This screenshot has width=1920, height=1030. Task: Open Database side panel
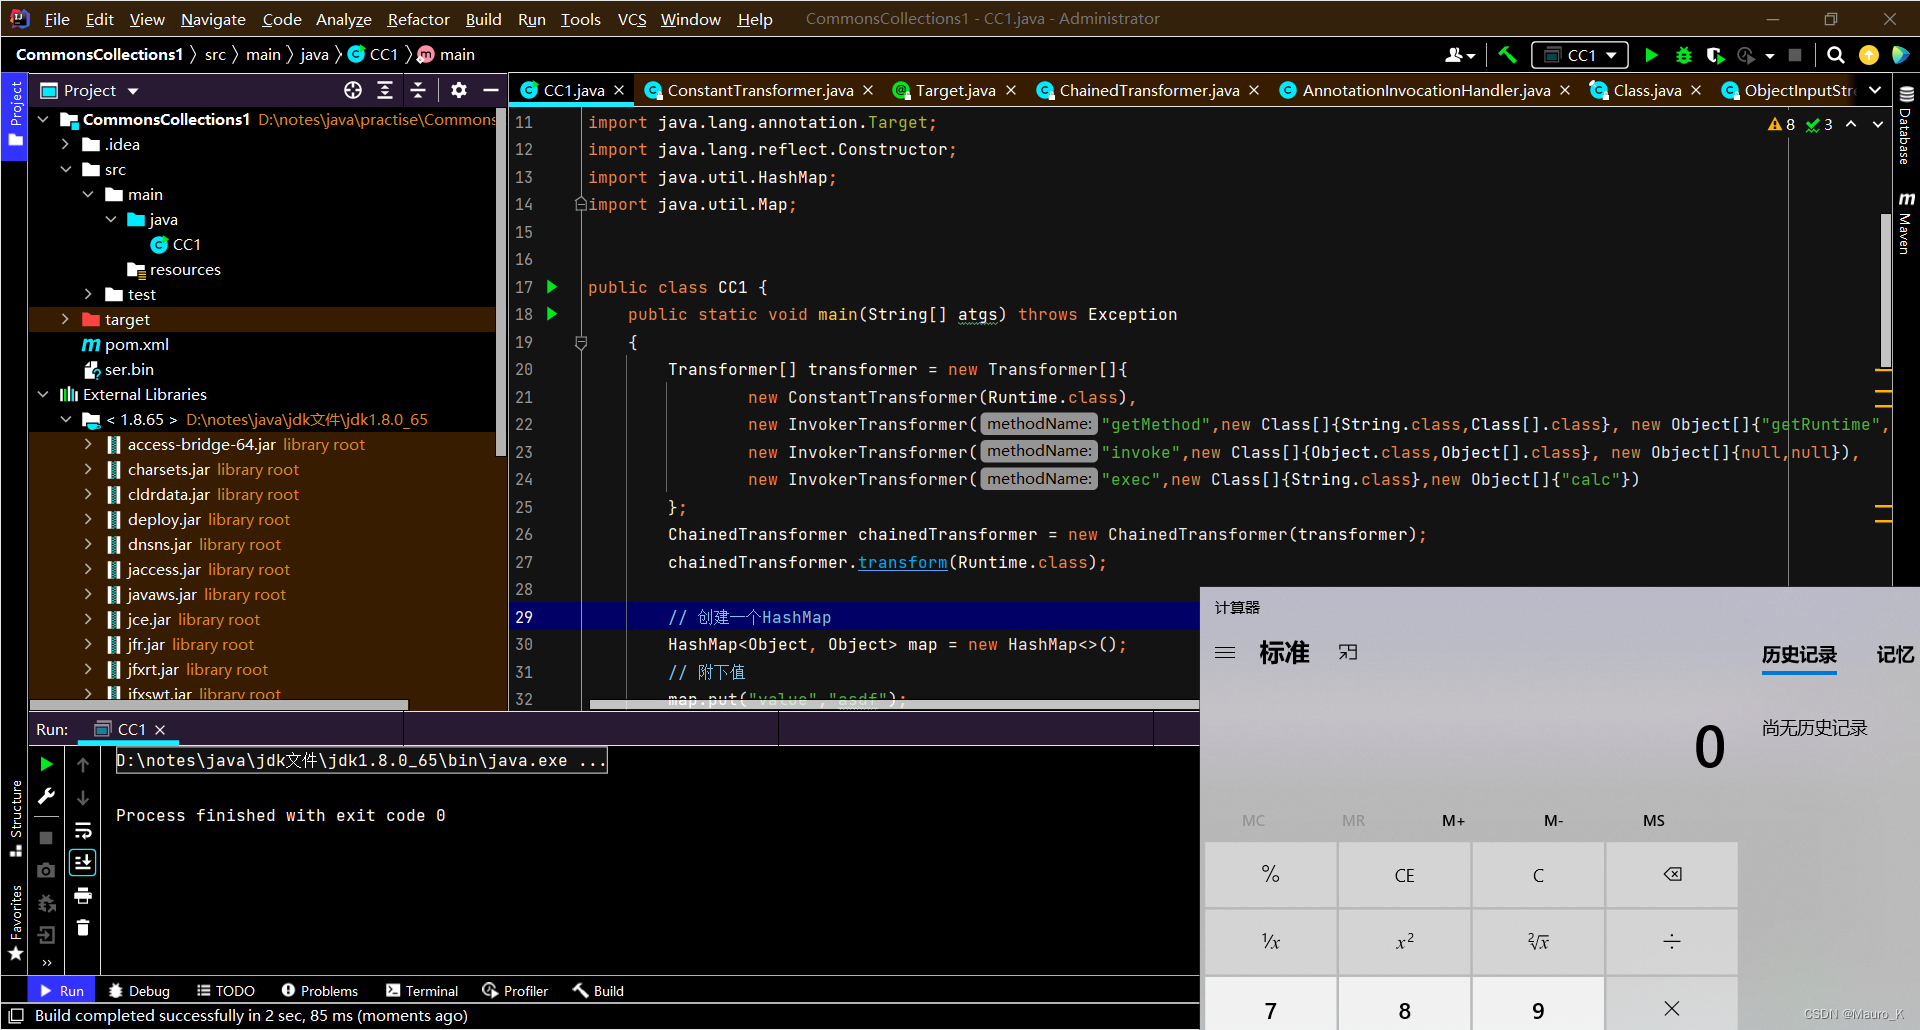(x=1906, y=125)
